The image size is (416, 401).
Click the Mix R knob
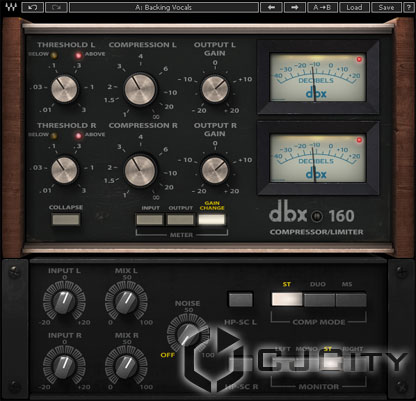tap(126, 367)
